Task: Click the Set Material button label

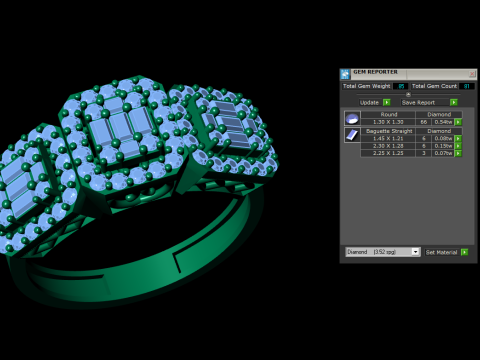Action: (x=441, y=252)
